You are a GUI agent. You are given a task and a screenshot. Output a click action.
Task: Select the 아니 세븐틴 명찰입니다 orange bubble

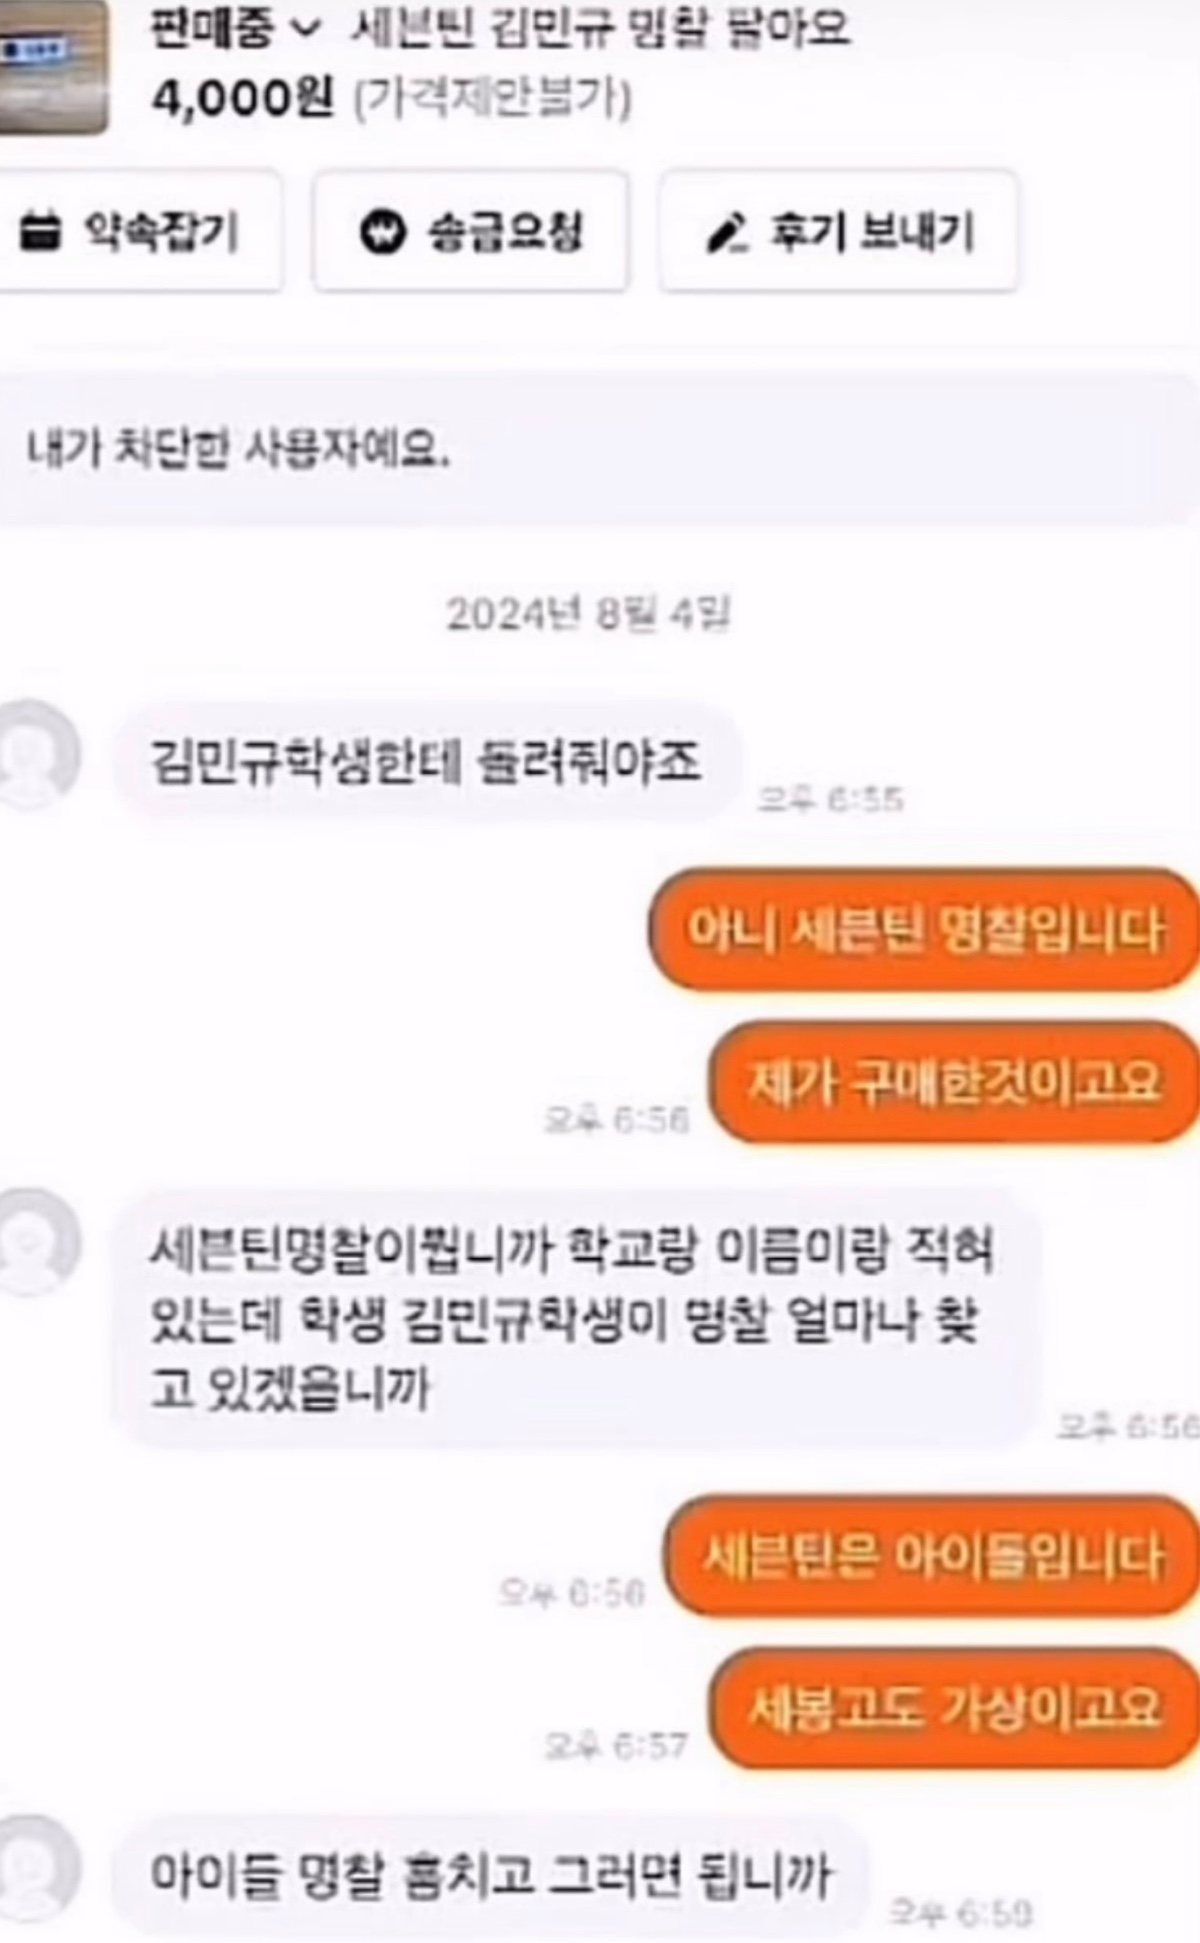click(x=924, y=929)
